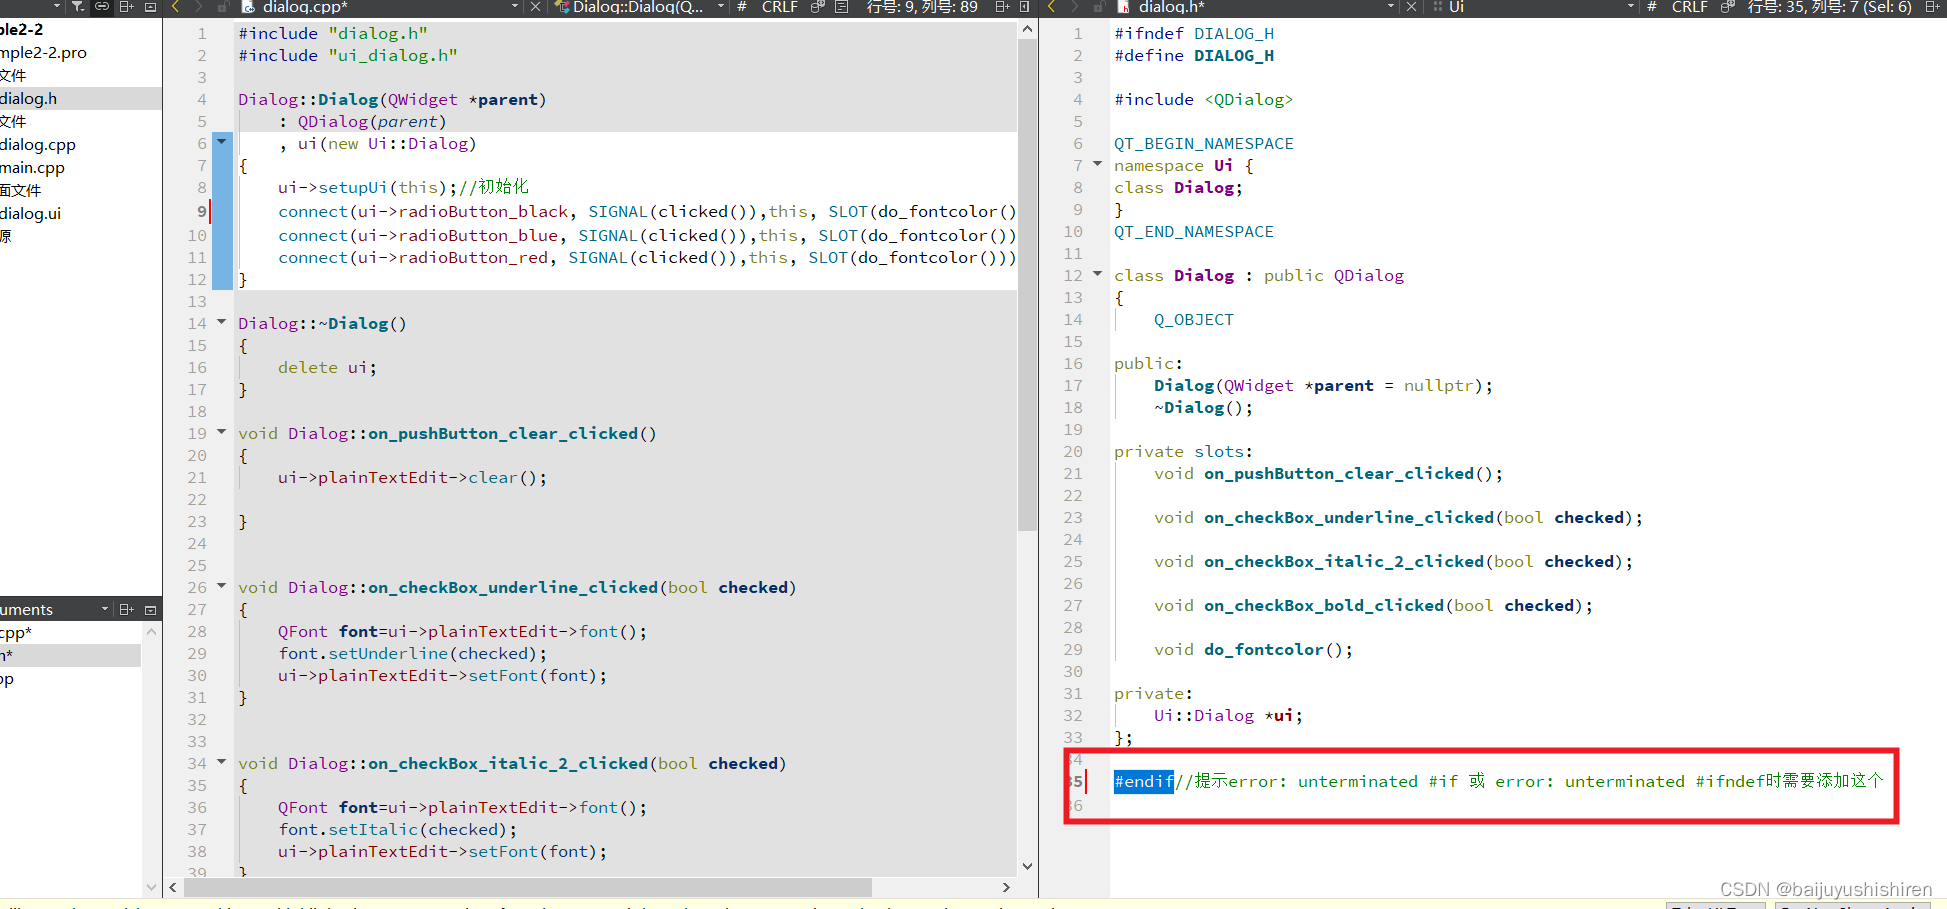
Task: Select dialog.ui in the project file list
Action: [x=30, y=213]
